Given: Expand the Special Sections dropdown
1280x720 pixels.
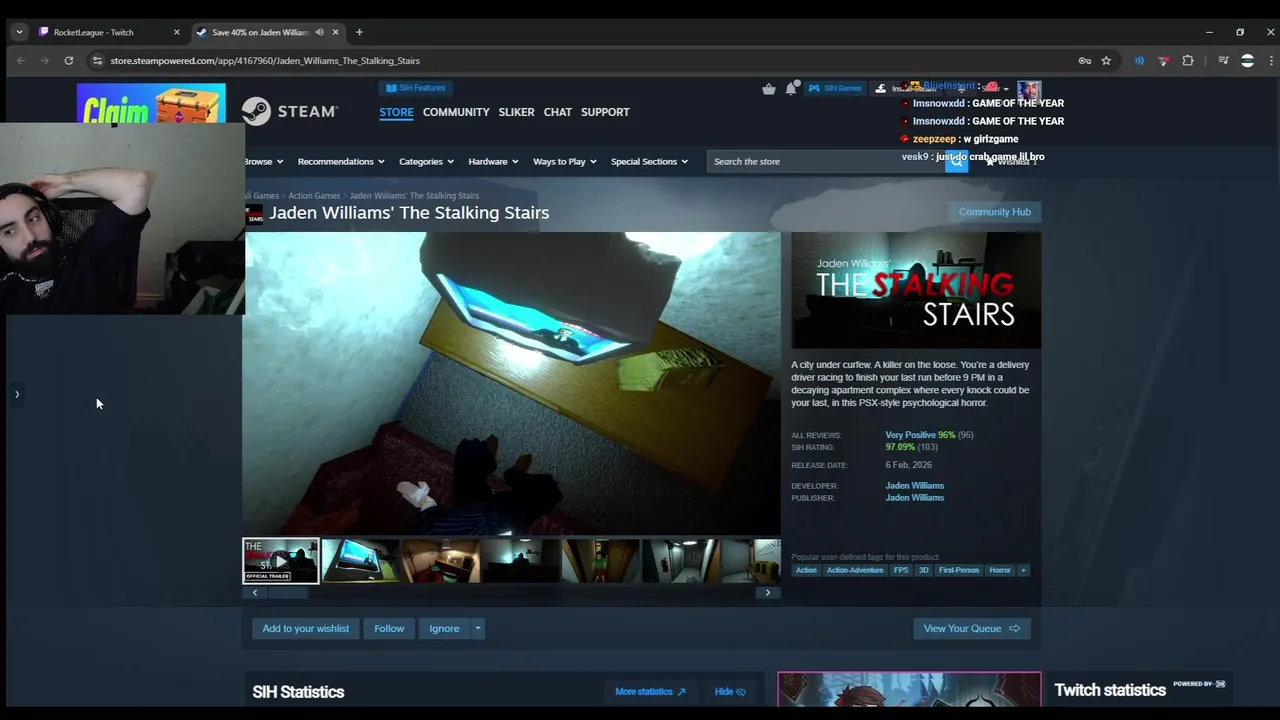Looking at the screenshot, I should coord(650,161).
